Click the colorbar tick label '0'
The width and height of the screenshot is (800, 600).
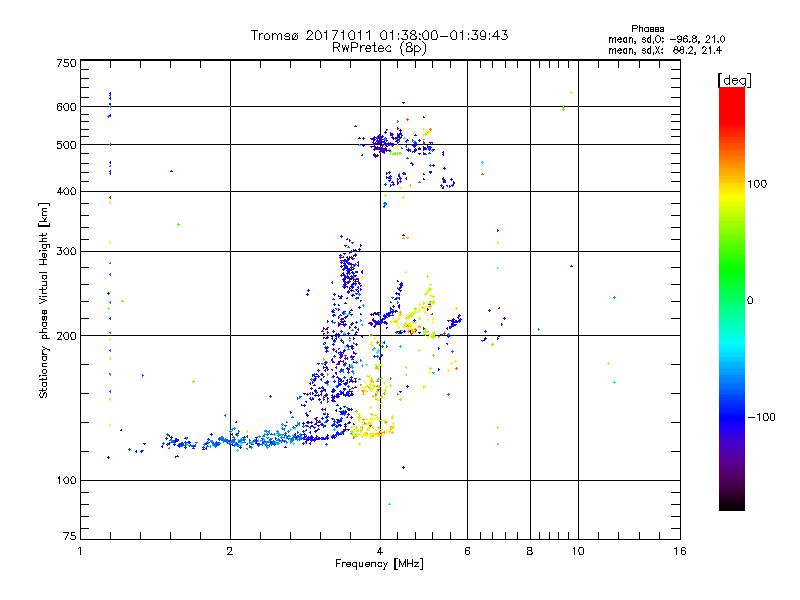[750, 301]
